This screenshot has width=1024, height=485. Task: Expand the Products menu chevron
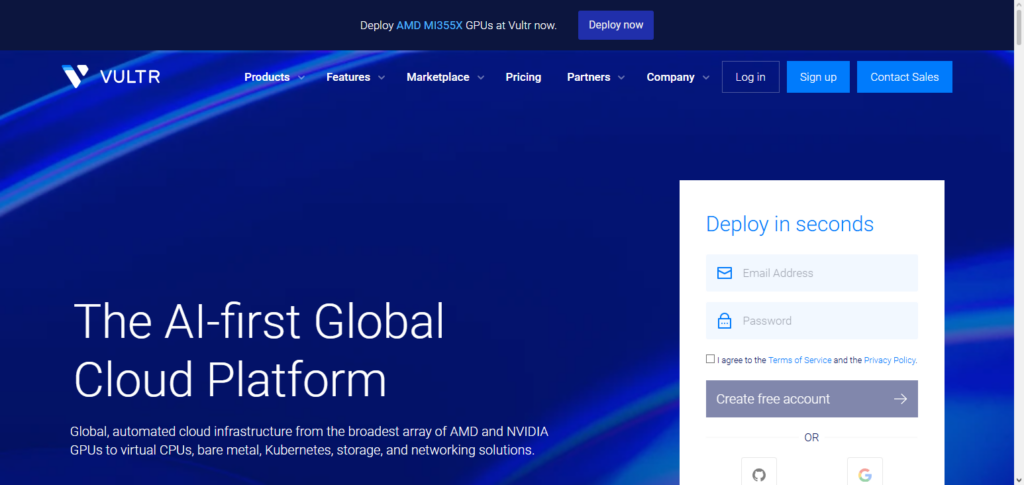coord(301,78)
